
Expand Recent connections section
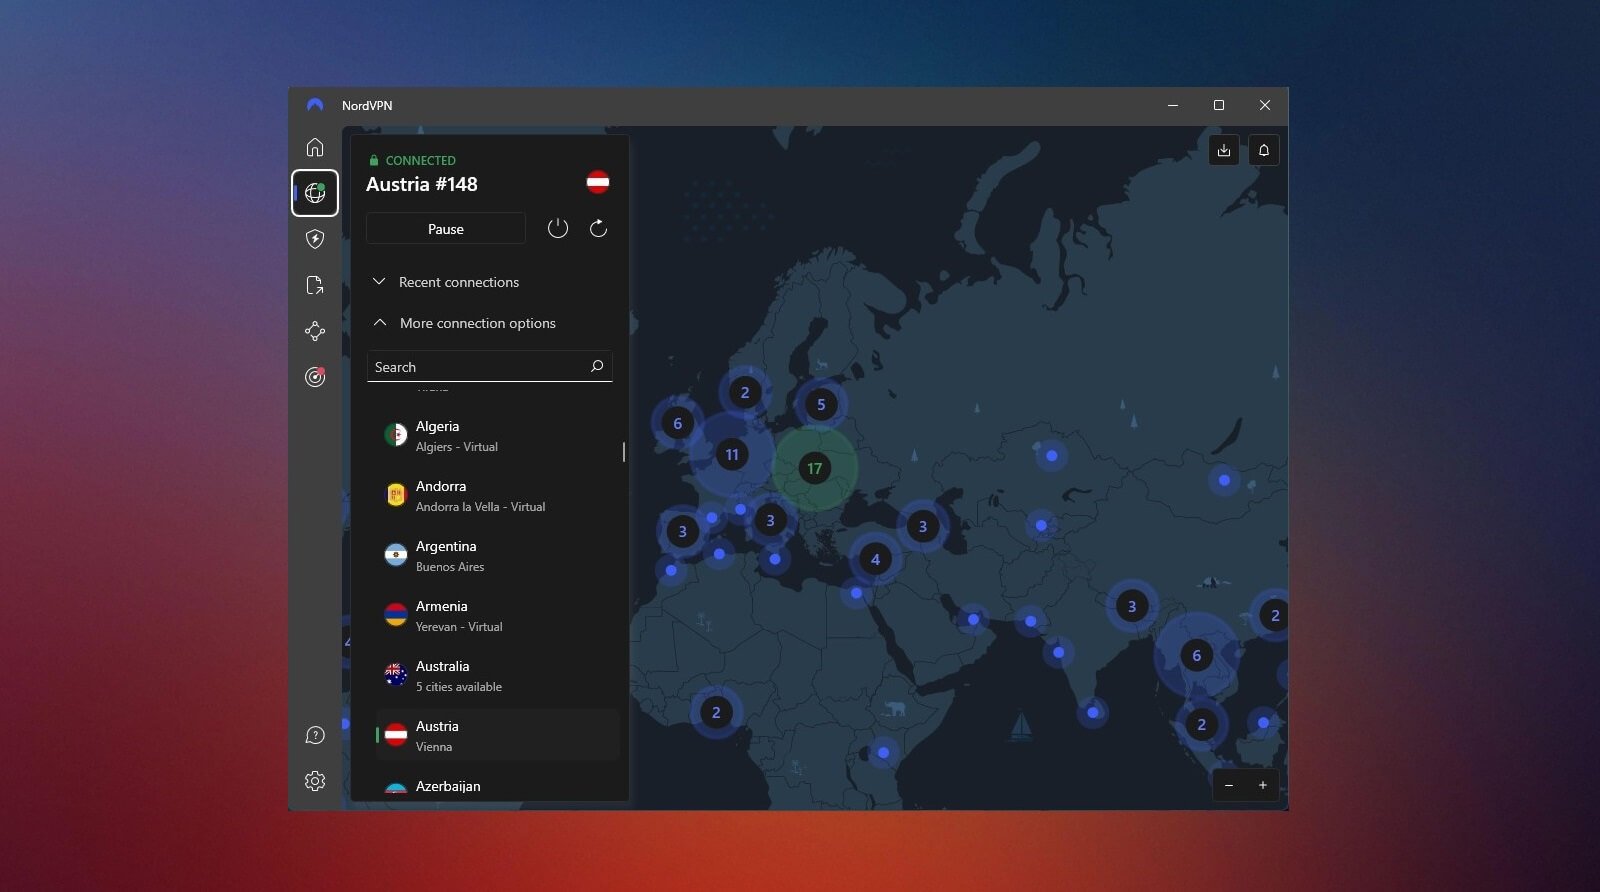pyautogui.click(x=446, y=282)
